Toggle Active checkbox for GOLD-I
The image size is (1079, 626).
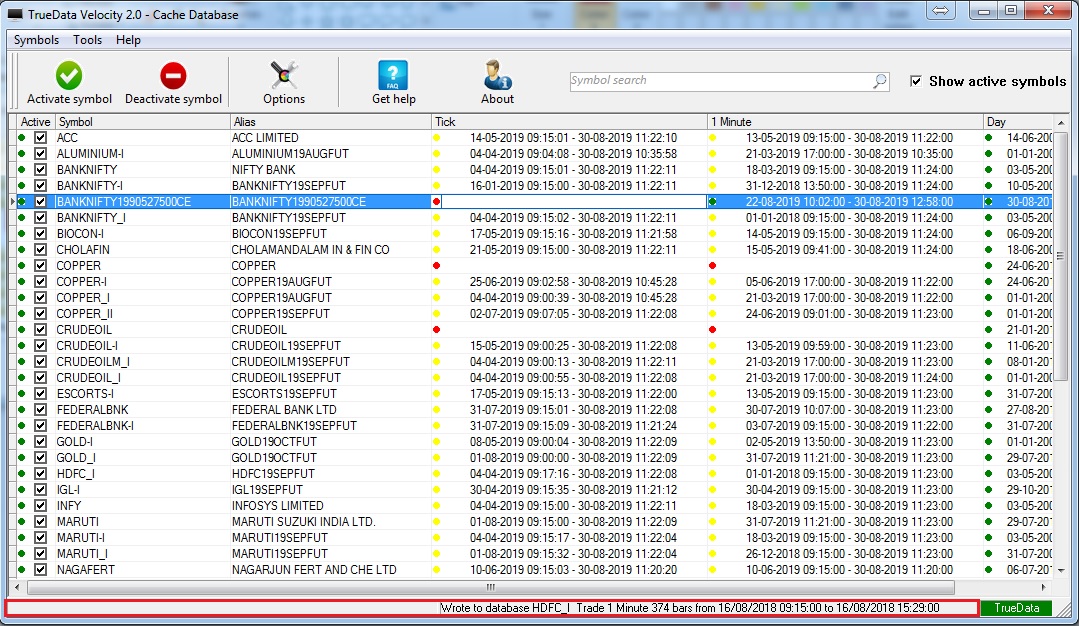click(41, 442)
